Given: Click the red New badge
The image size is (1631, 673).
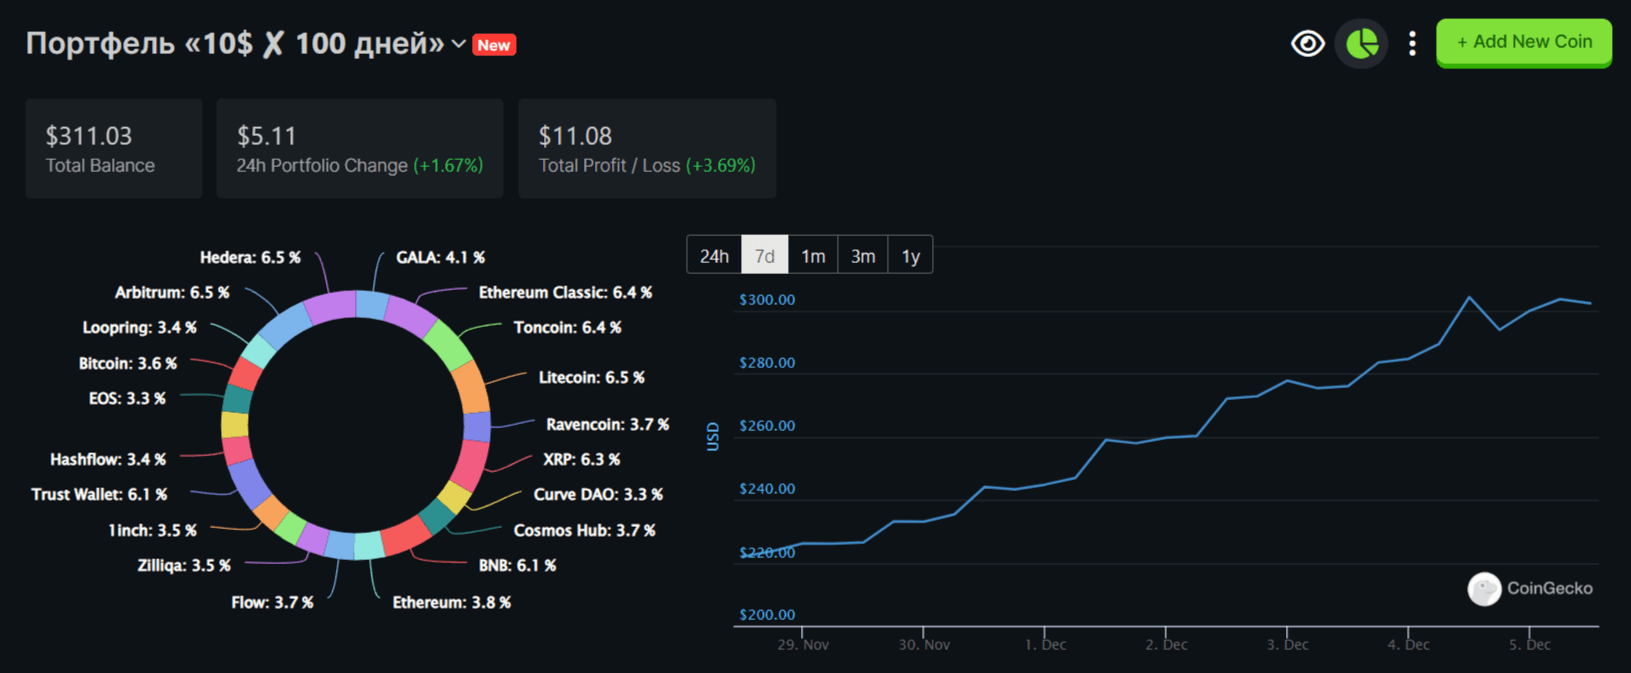Looking at the screenshot, I should coord(494,45).
